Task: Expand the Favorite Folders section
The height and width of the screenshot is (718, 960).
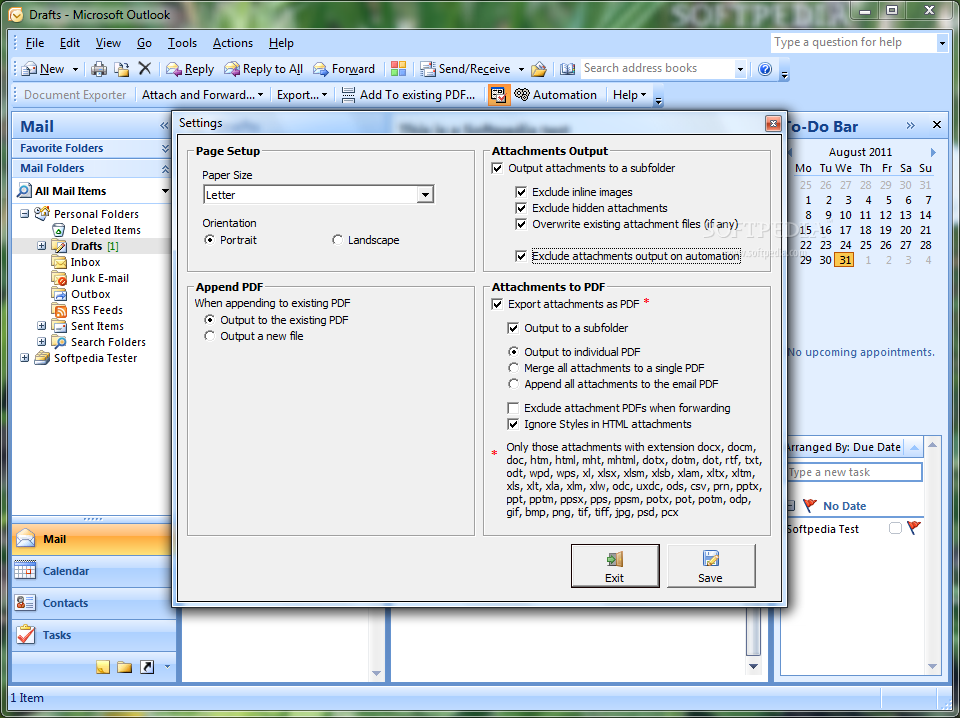Action: [x=165, y=148]
